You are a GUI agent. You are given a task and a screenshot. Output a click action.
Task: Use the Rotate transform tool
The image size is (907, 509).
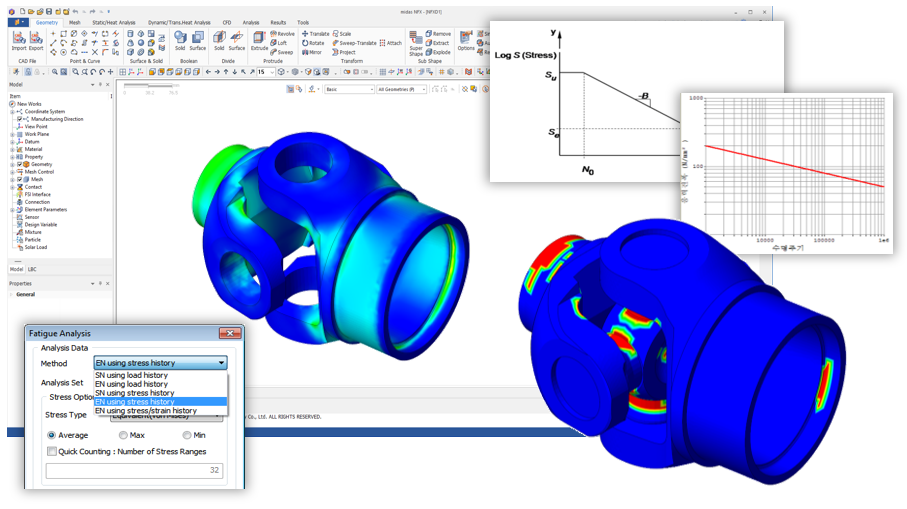(313, 43)
